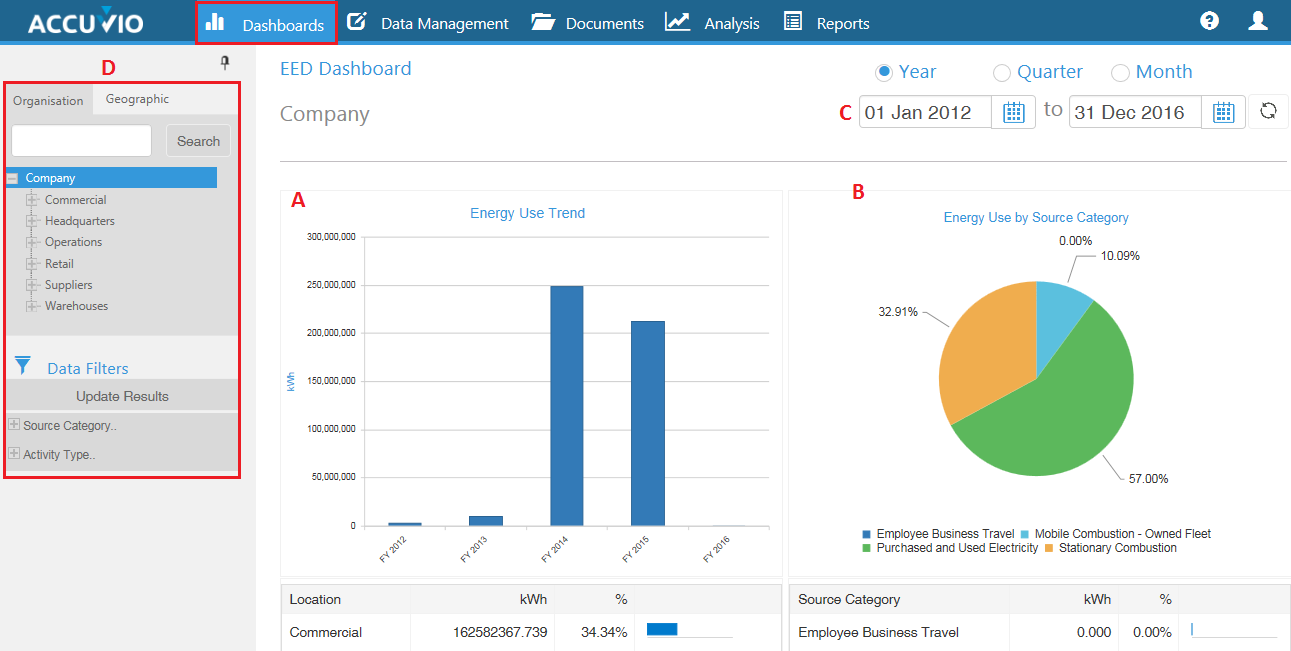
Task: Select the Month radio button
Action: [x=1120, y=72]
